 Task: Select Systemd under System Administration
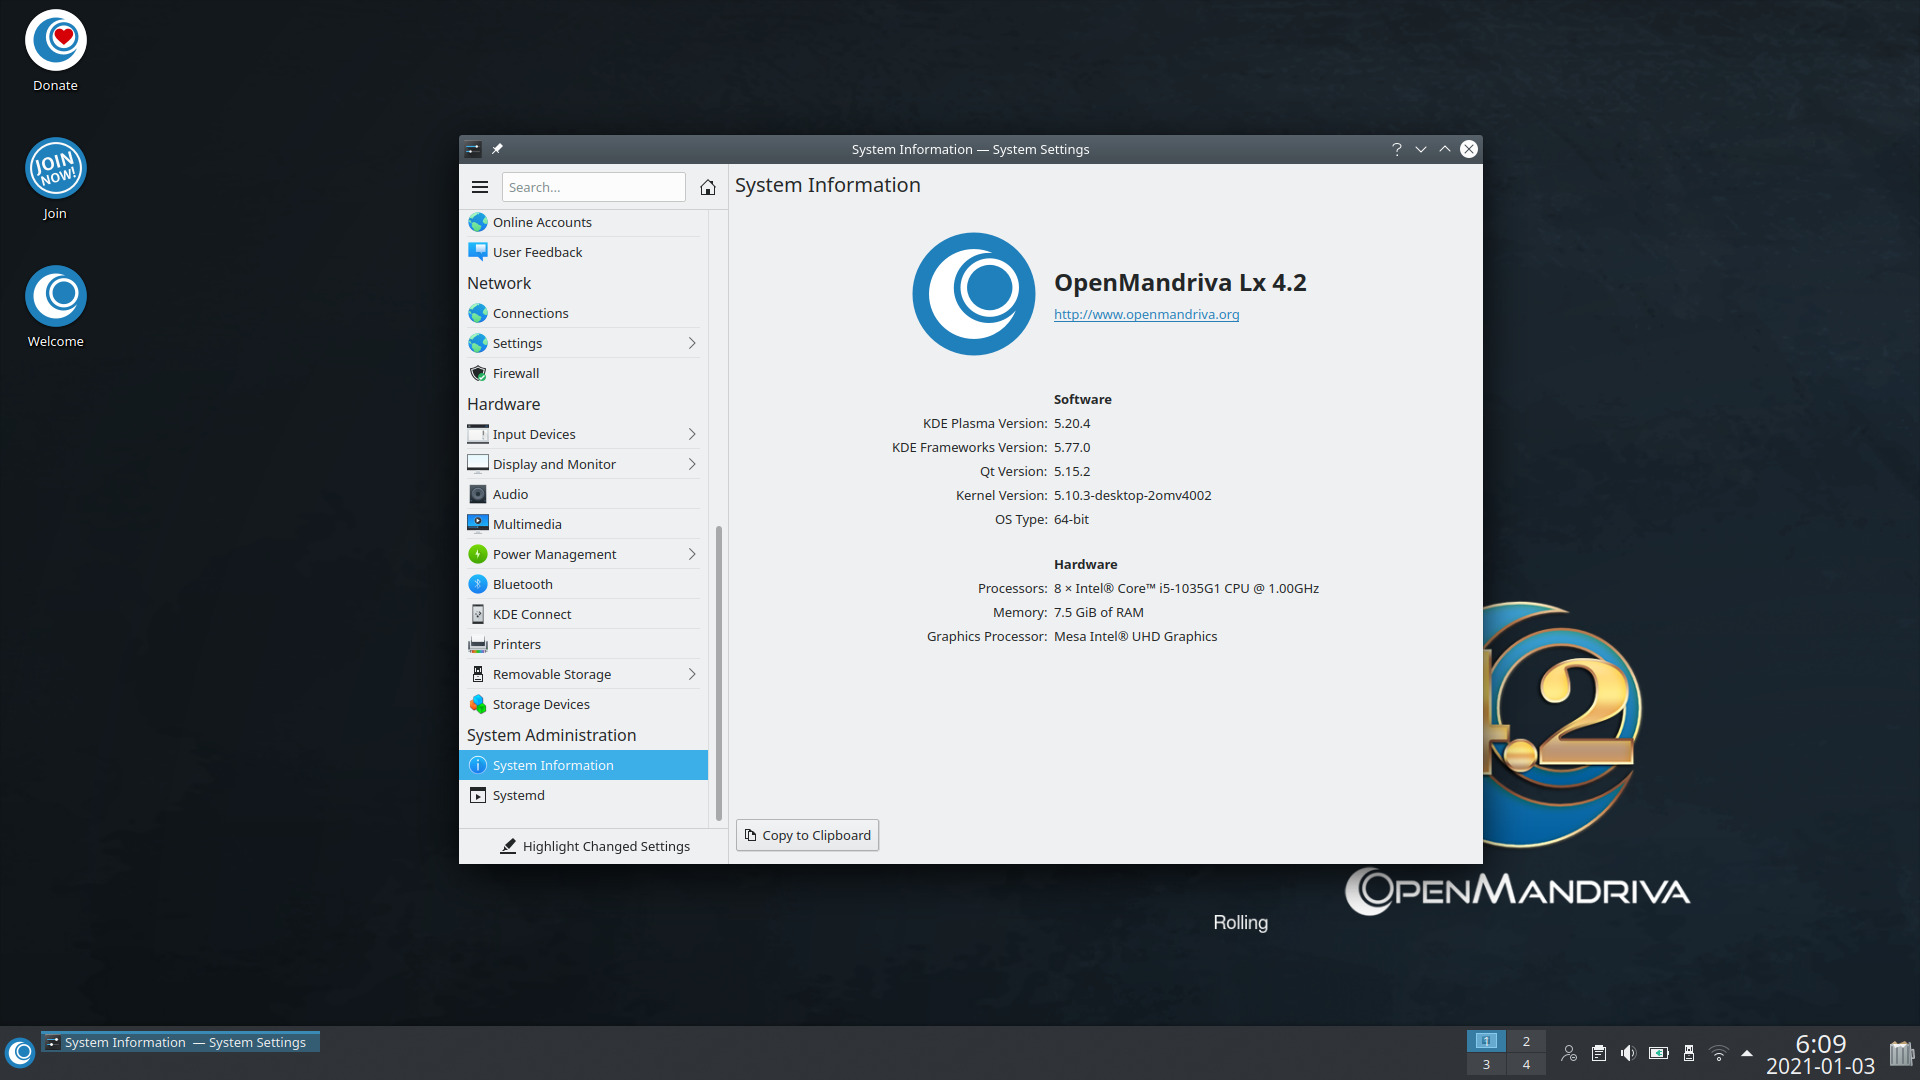pyautogui.click(x=519, y=794)
